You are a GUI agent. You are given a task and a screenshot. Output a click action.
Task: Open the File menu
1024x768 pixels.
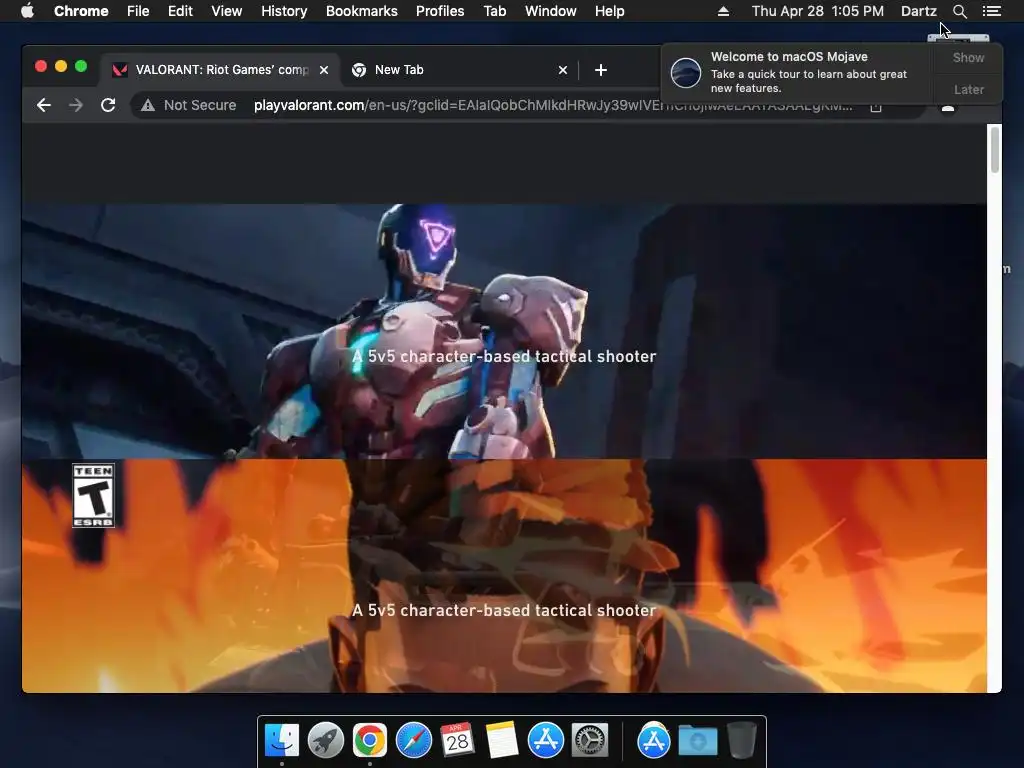point(138,11)
